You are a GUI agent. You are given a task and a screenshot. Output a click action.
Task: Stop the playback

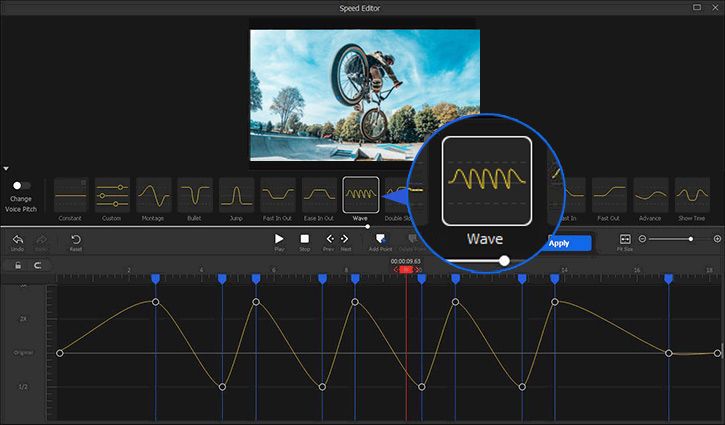[x=305, y=240]
